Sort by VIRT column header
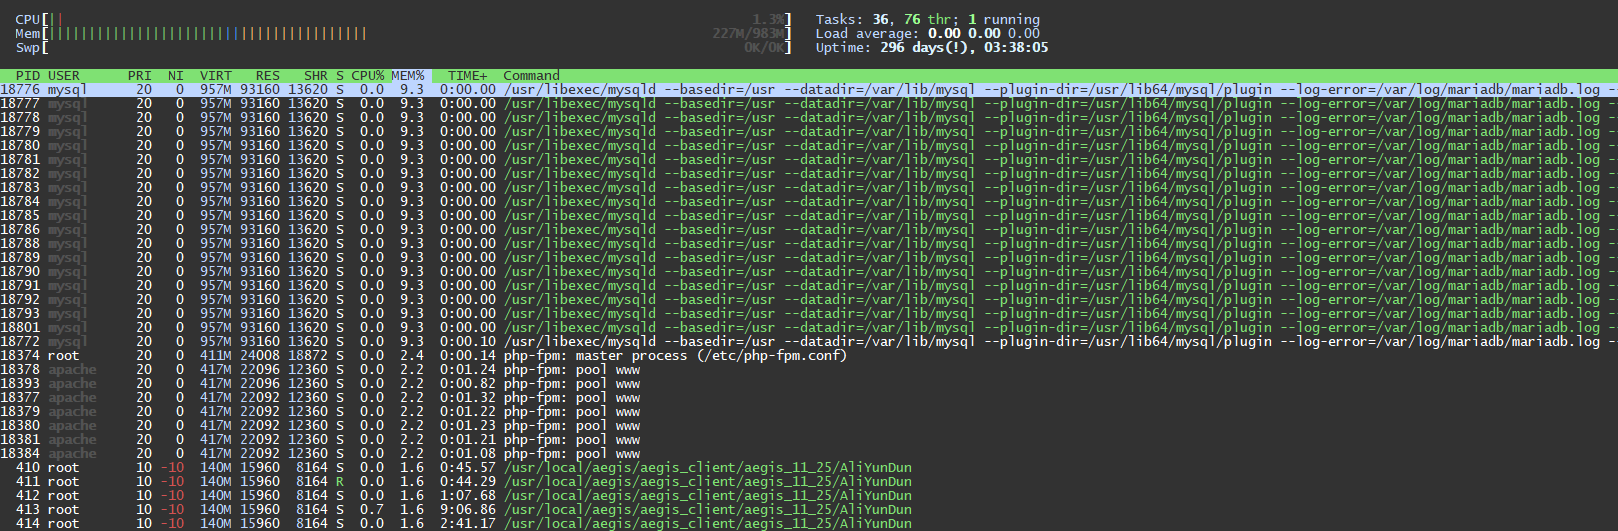The height and width of the screenshot is (531, 1618). 216,76
